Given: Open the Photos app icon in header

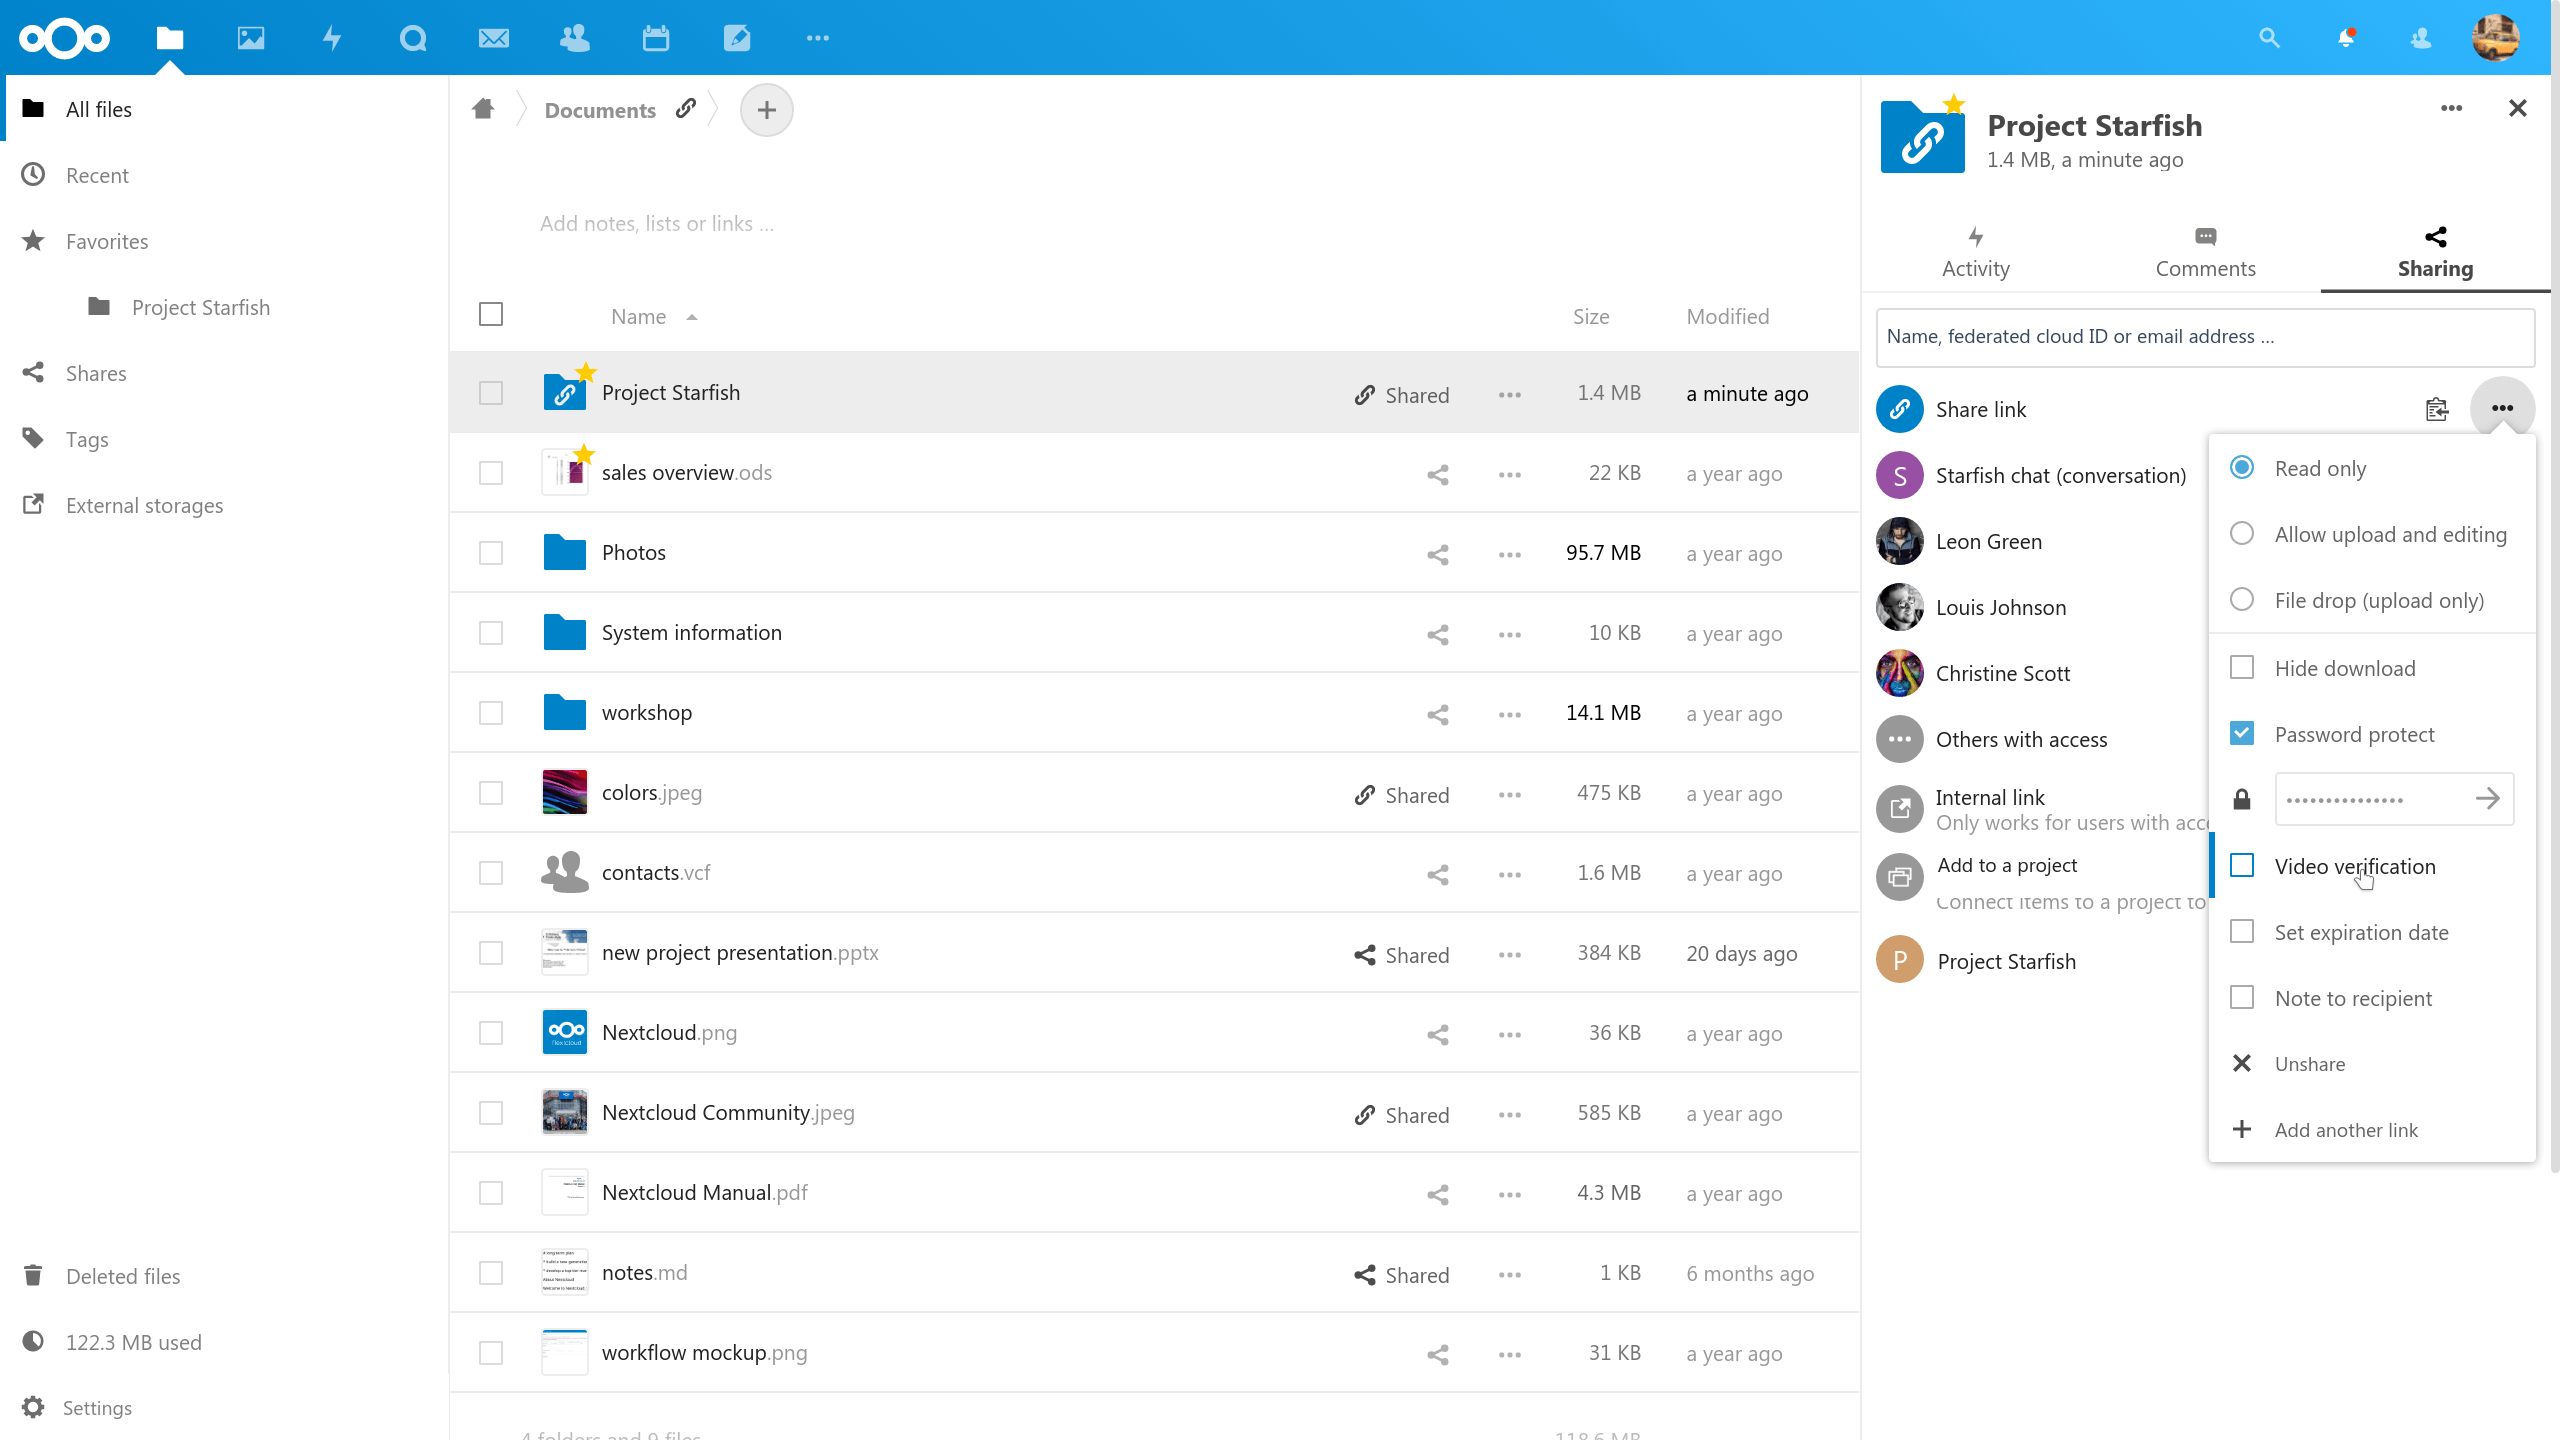Looking at the screenshot, I should pyautogui.click(x=251, y=38).
